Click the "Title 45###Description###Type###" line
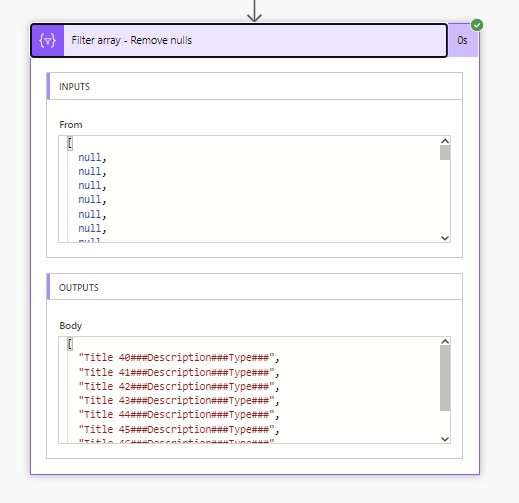519x503 pixels. click(x=179, y=429)
